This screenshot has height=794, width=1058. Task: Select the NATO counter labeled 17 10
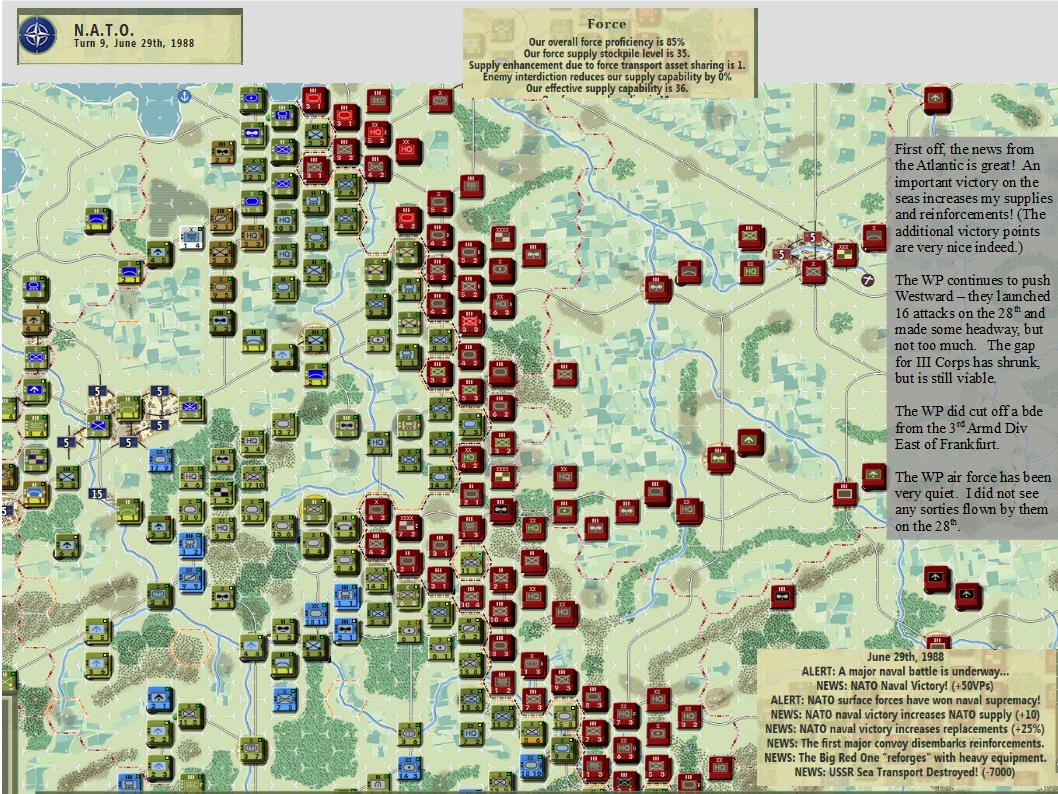click(x=254, y=478)
